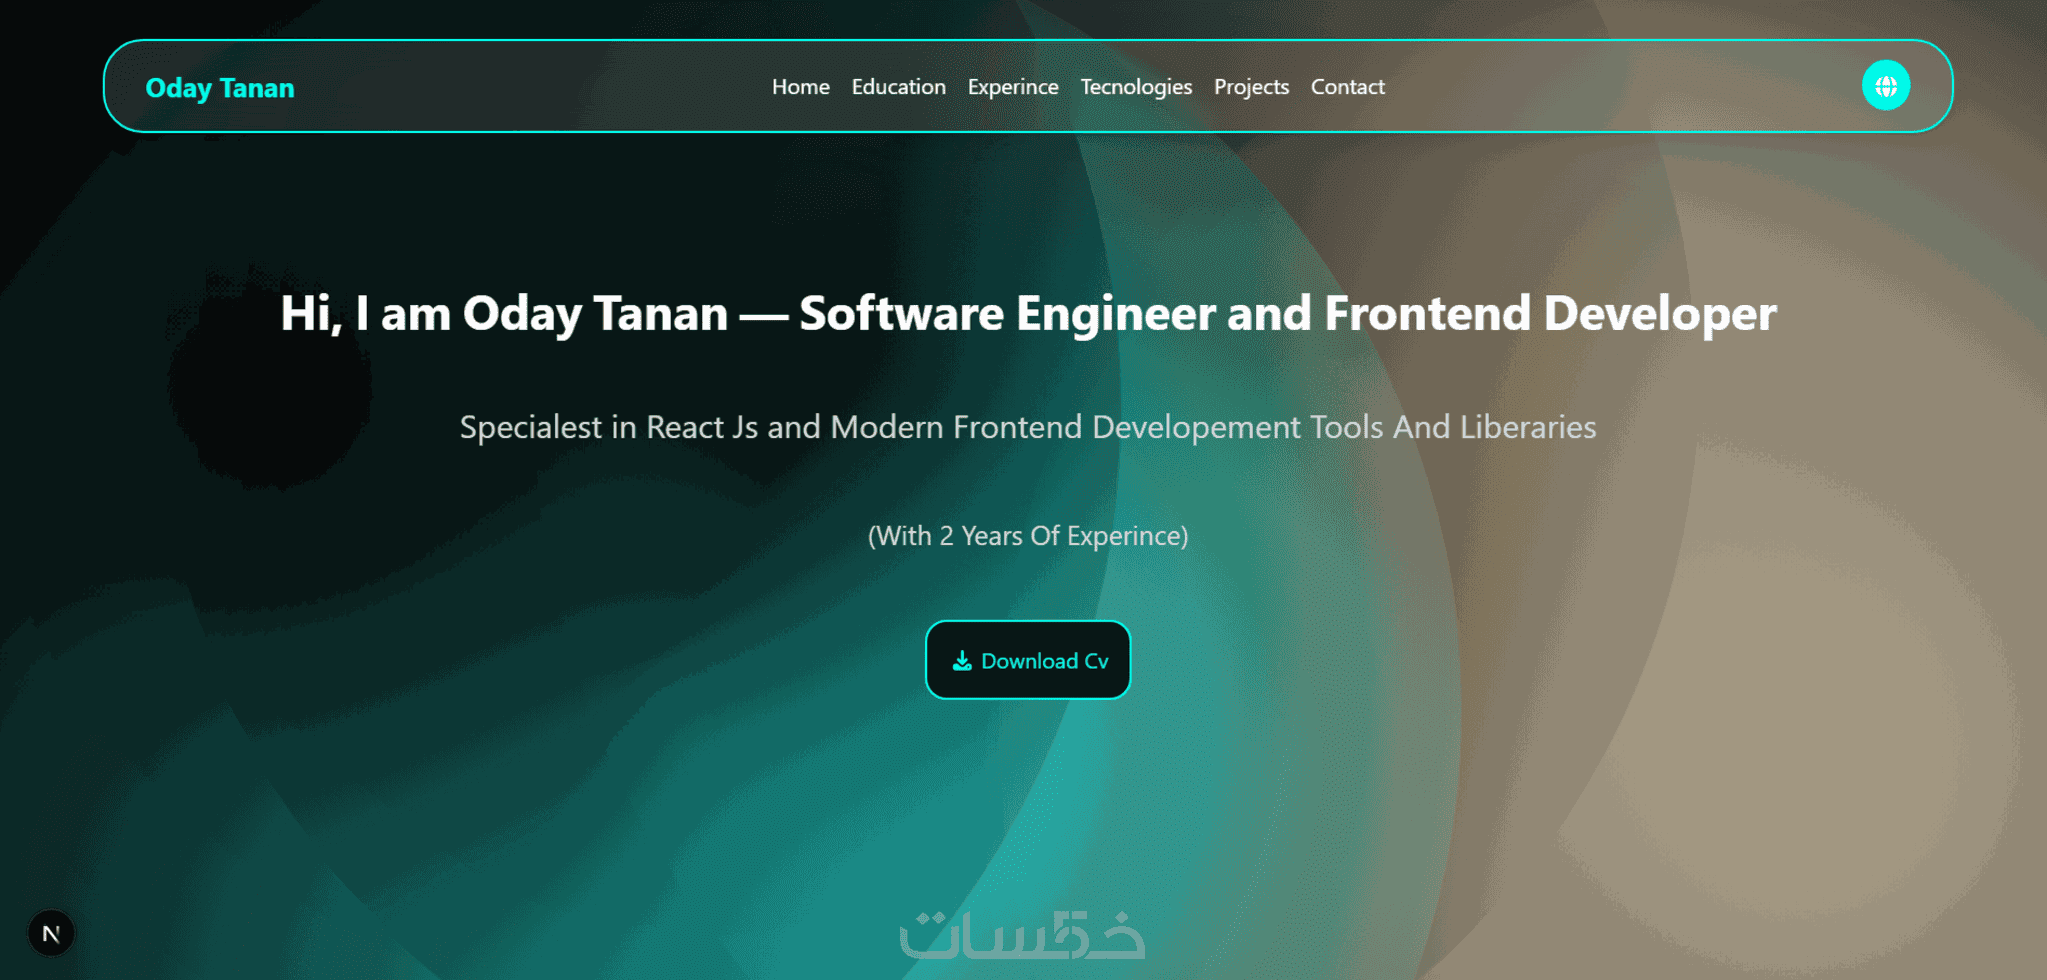This screenshot has height=980, width=2047.
Task: Click the Oday Tanan logo text
Action: (x=220, y=88)
